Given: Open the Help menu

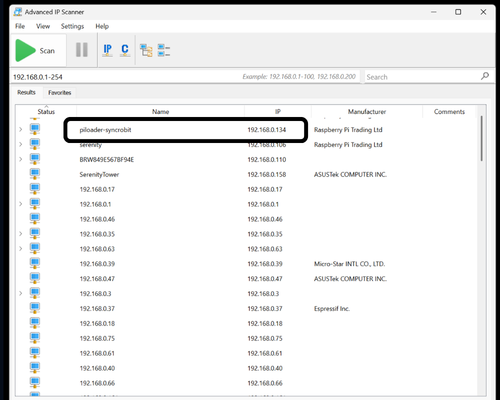Looking at the screenshot, I should pos(102,26).
